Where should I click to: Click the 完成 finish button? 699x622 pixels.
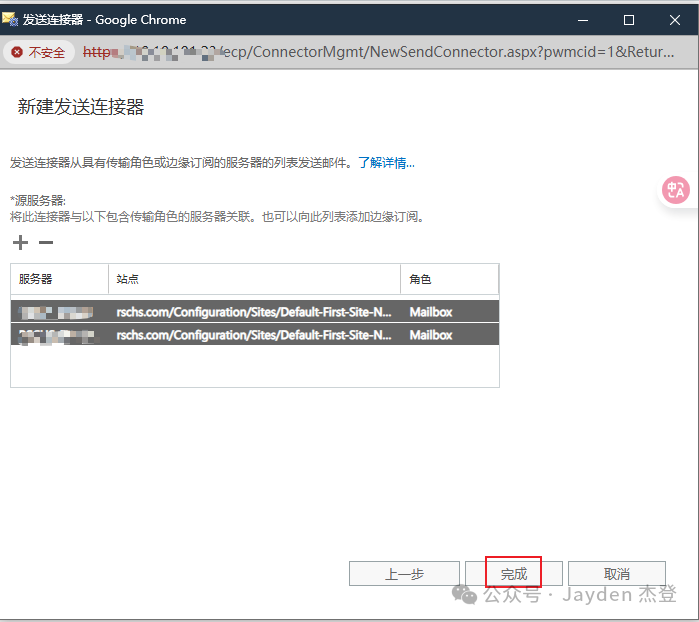[x=513, y=573]
